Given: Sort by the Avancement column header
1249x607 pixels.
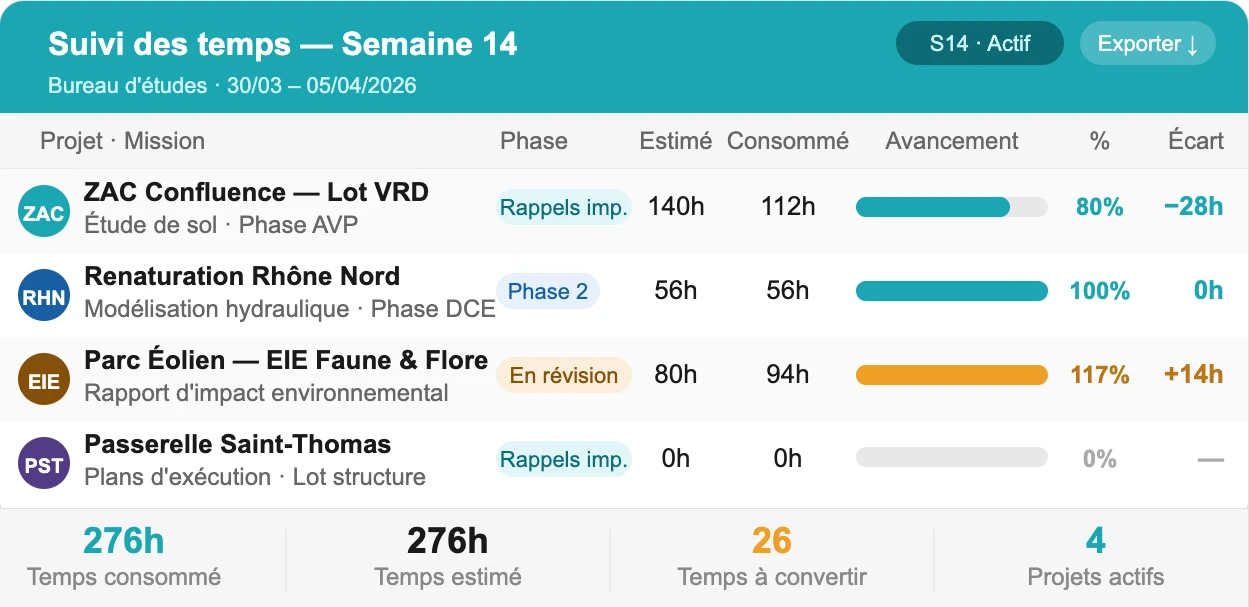Looking at the screenshot, I should (951, 141).
